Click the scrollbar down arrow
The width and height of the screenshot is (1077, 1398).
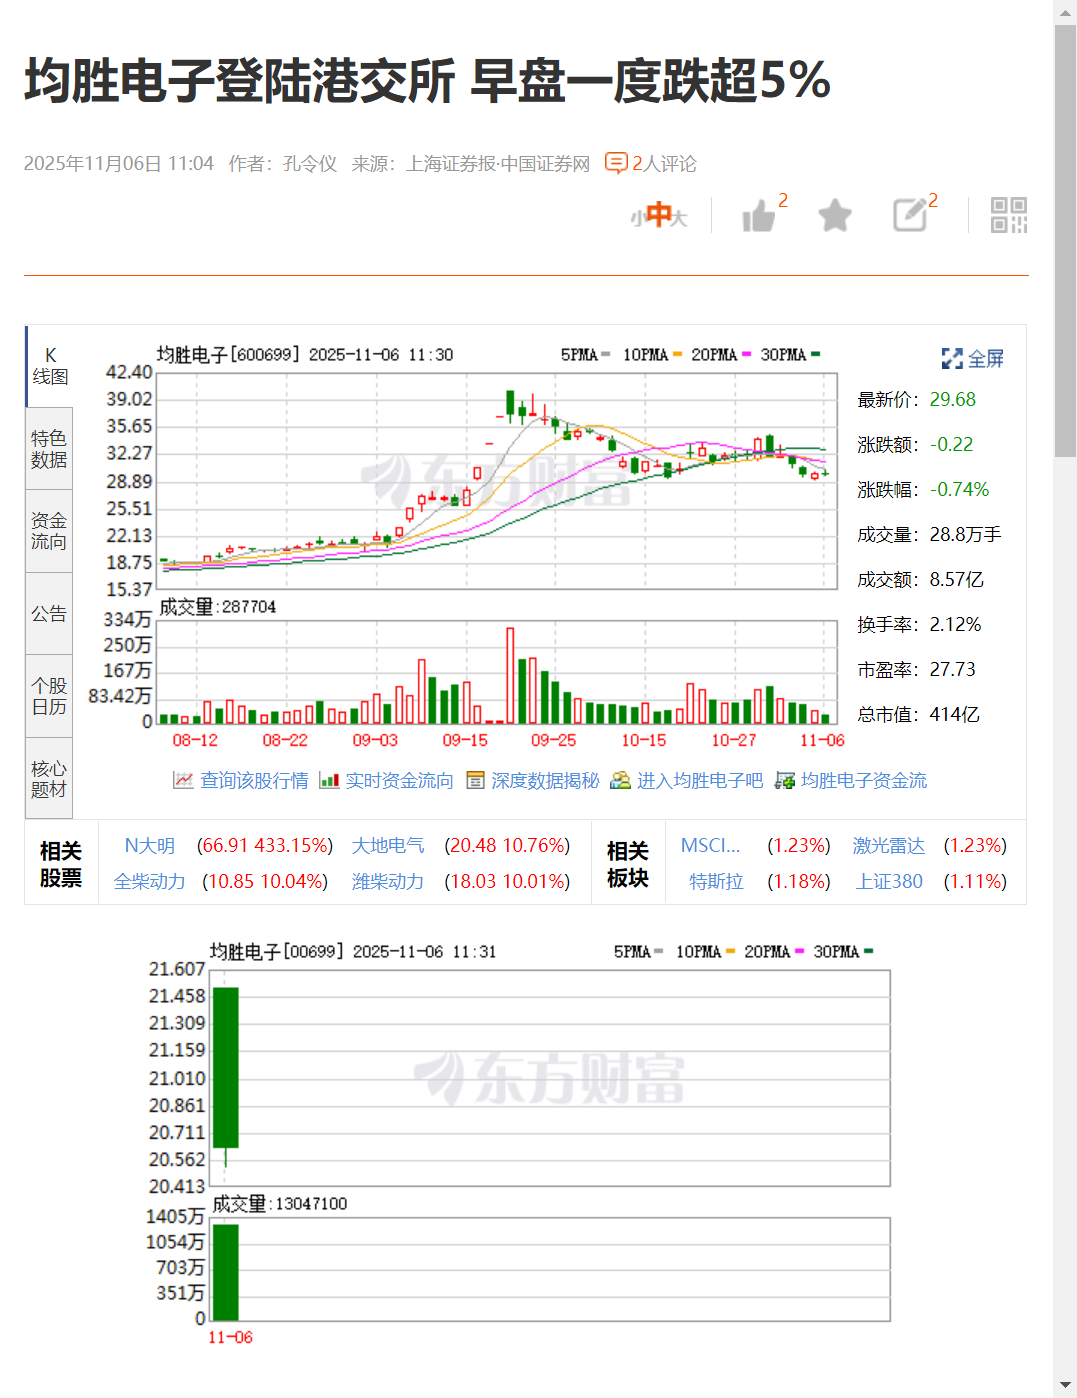[1065, 1387]
